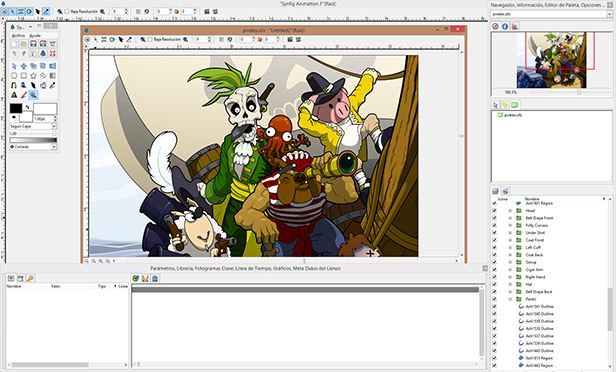Click refresh icon in pirates.sifz window toolbar
Viewport: 616px width, 372px height.
coord(230,39)
